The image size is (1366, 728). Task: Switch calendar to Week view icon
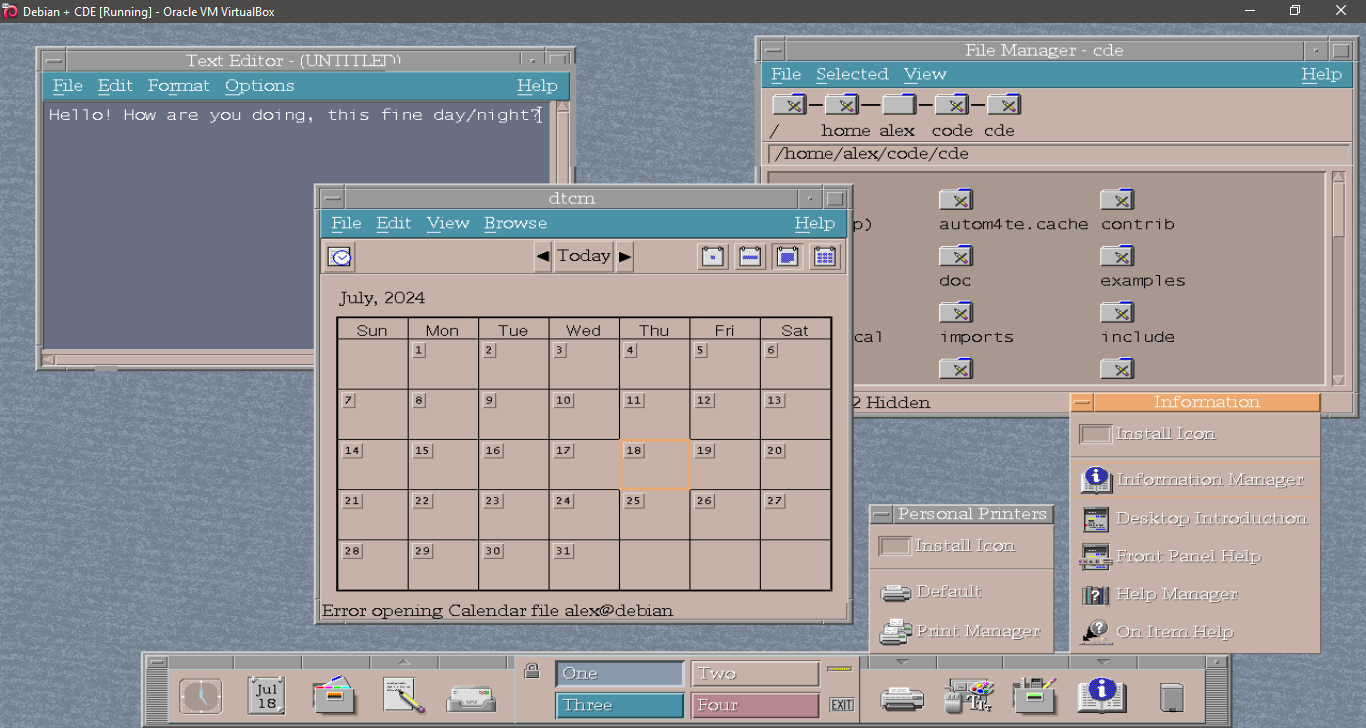tap(750, 257)
